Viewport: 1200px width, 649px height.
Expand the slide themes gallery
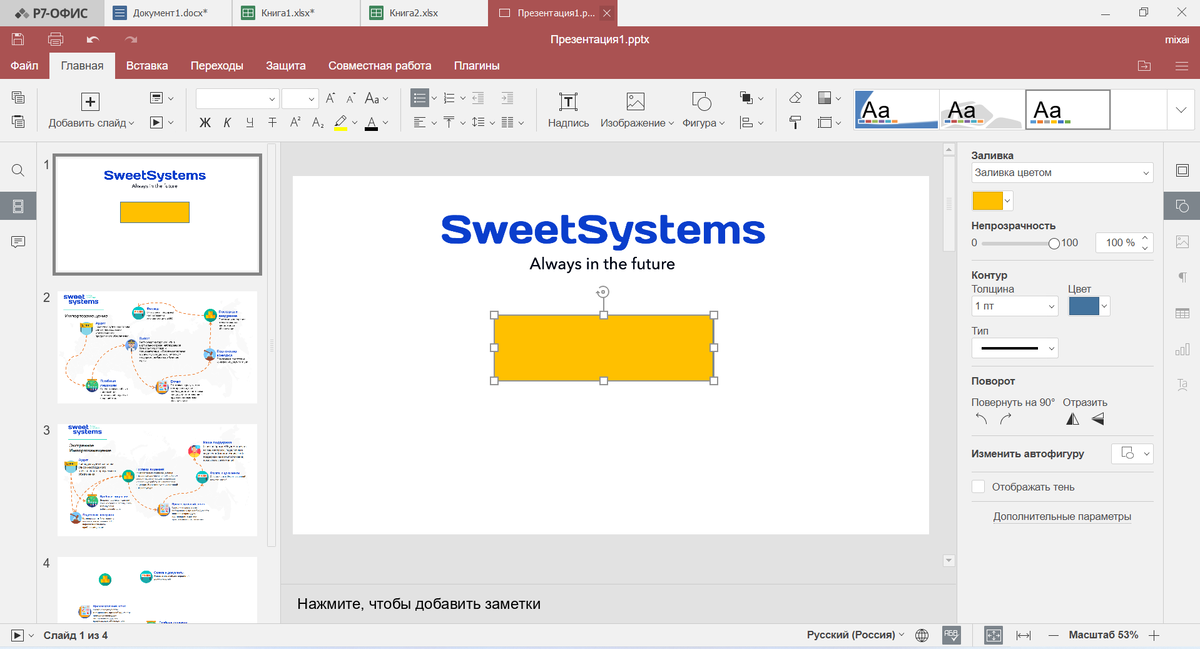coord(1183,110)
